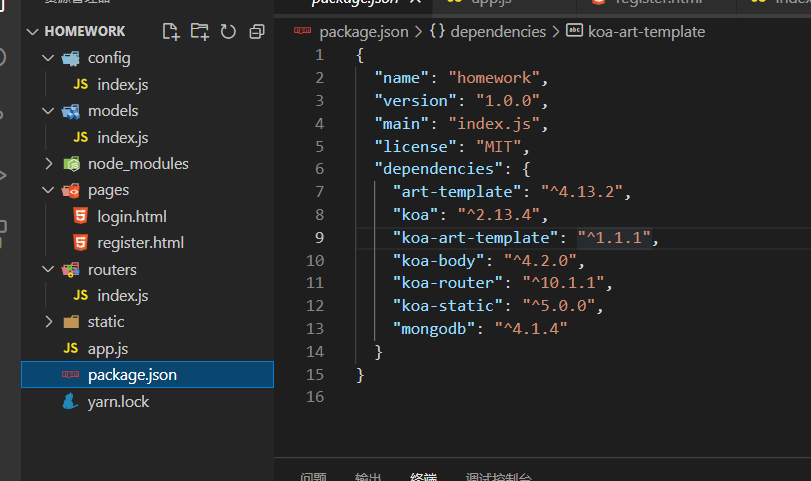The height and width of the screenshot is (481, 811).
Task: Open register.html in file tree
Action: tap(141, 243)
